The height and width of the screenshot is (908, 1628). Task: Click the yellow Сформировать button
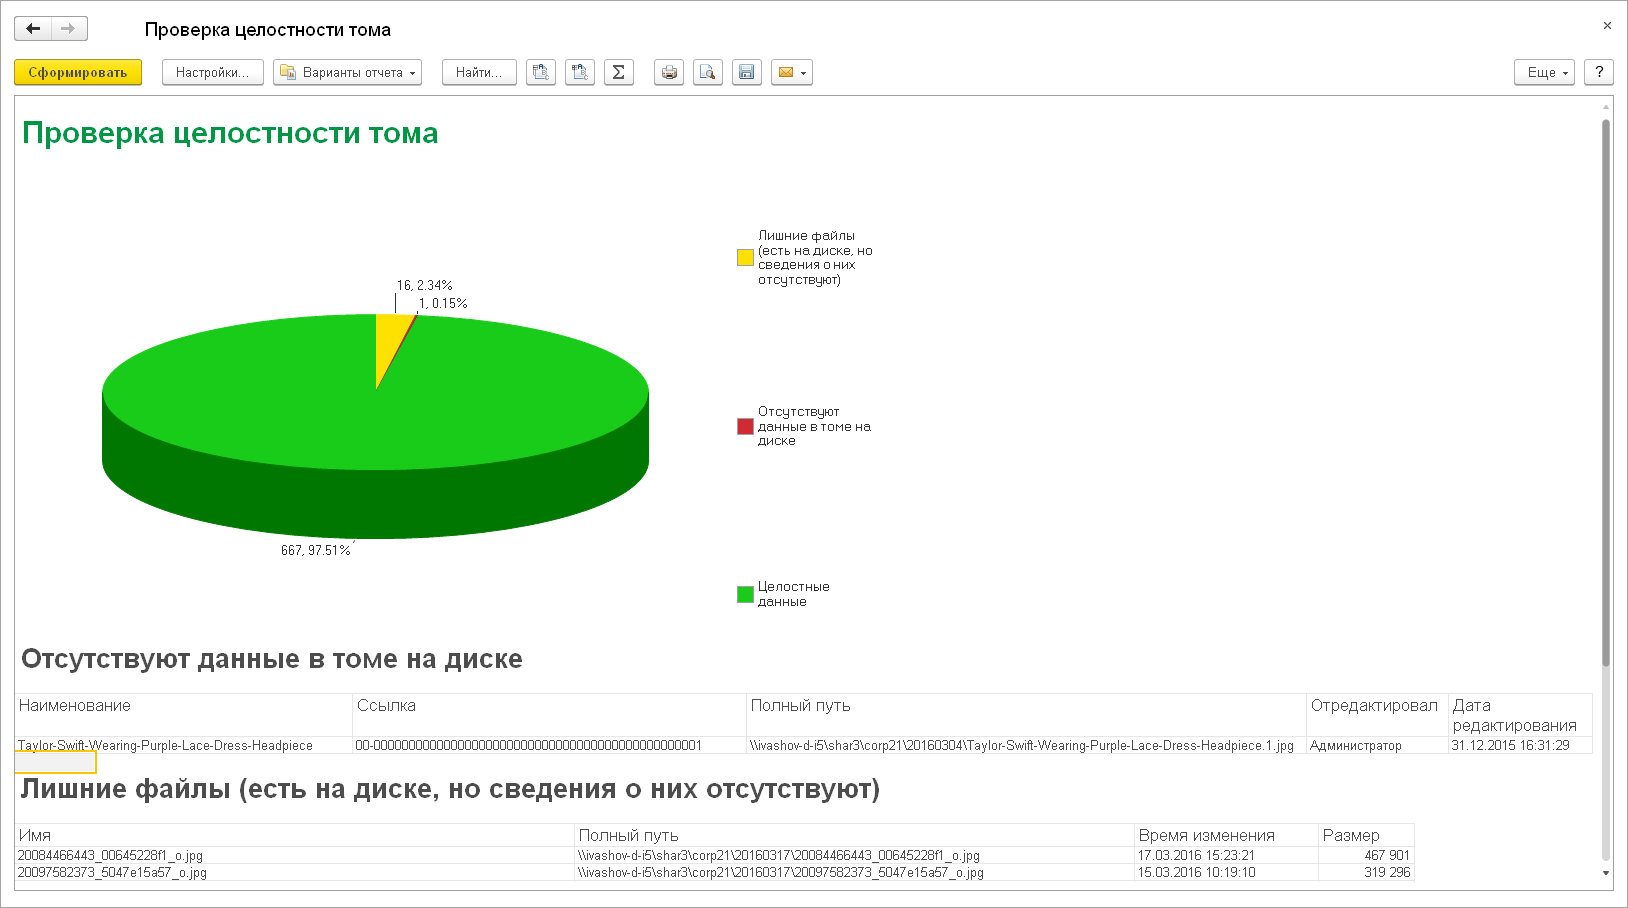(78, 72)
